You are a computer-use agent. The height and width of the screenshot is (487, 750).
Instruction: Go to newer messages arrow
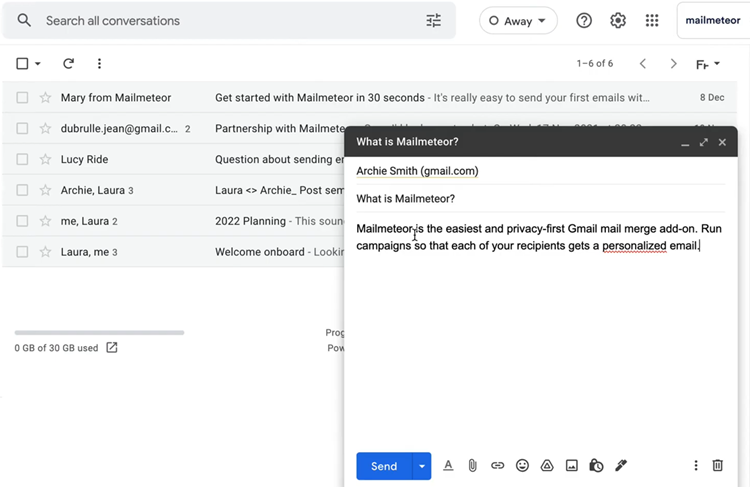click(x=643, y=64)
